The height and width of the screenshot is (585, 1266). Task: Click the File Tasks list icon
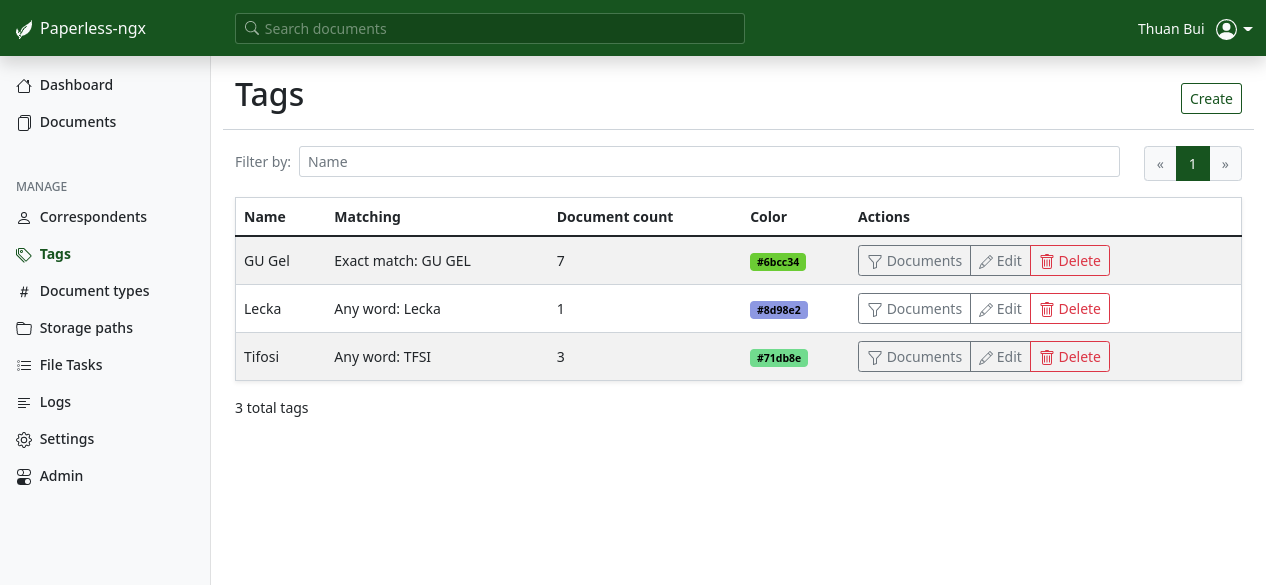pyautogui.click(x=24, y=366)
